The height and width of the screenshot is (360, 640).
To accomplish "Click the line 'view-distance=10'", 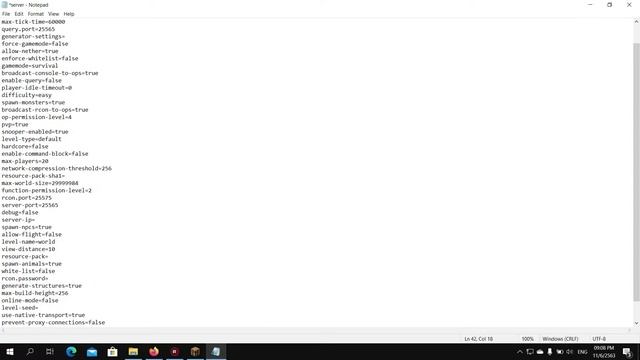I will point(28,249).
